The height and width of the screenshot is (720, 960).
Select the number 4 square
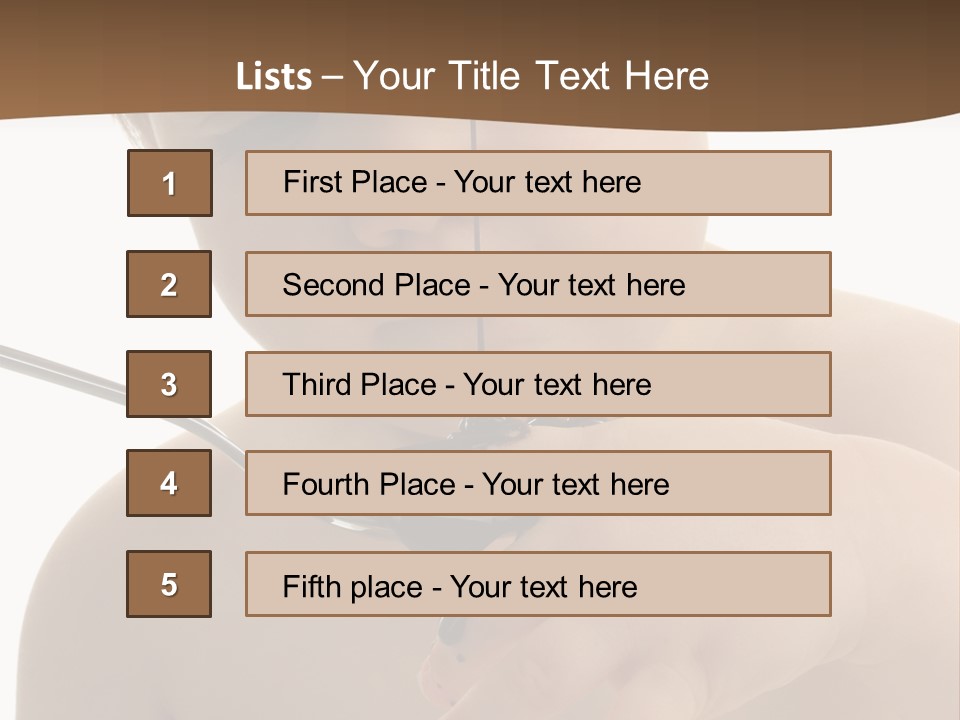click(x=169, y=484)
